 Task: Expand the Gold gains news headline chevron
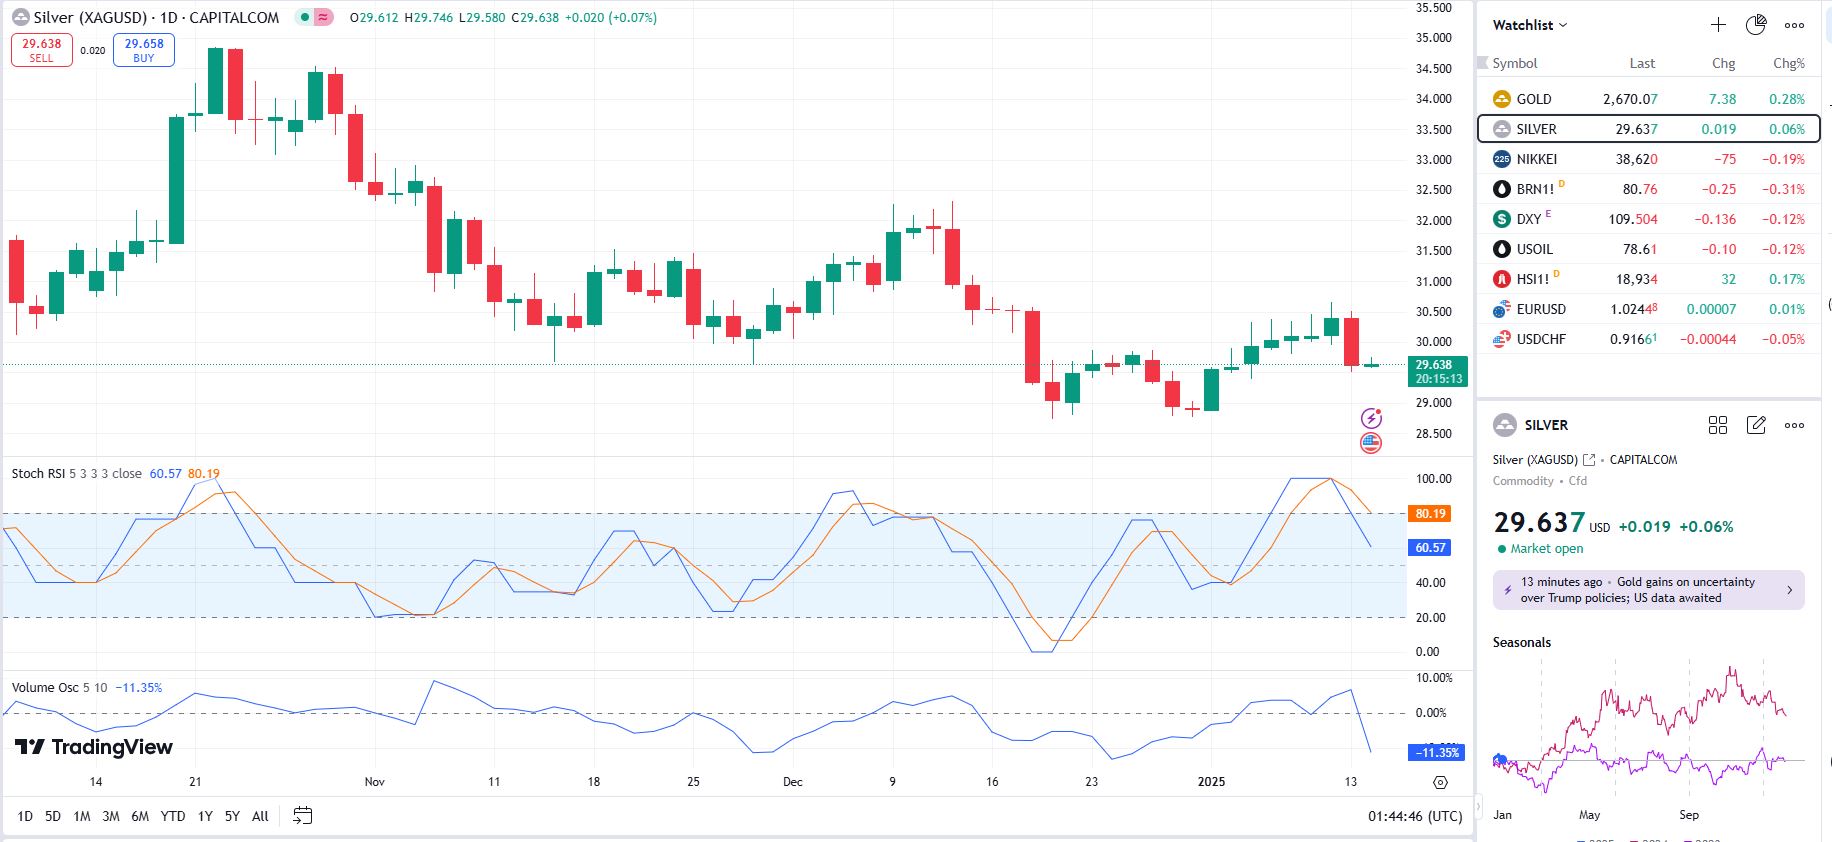[x=1789, y=590]
